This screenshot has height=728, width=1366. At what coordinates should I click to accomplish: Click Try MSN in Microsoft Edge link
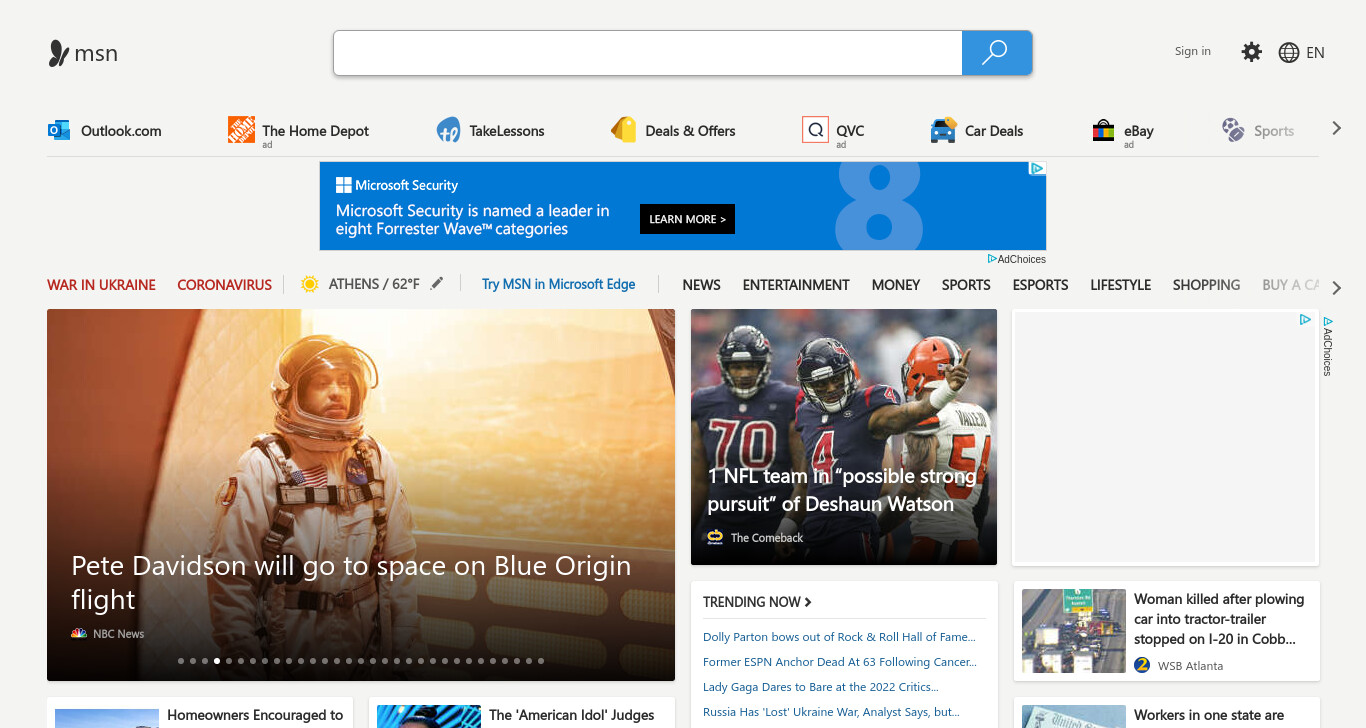pos(558,284)
